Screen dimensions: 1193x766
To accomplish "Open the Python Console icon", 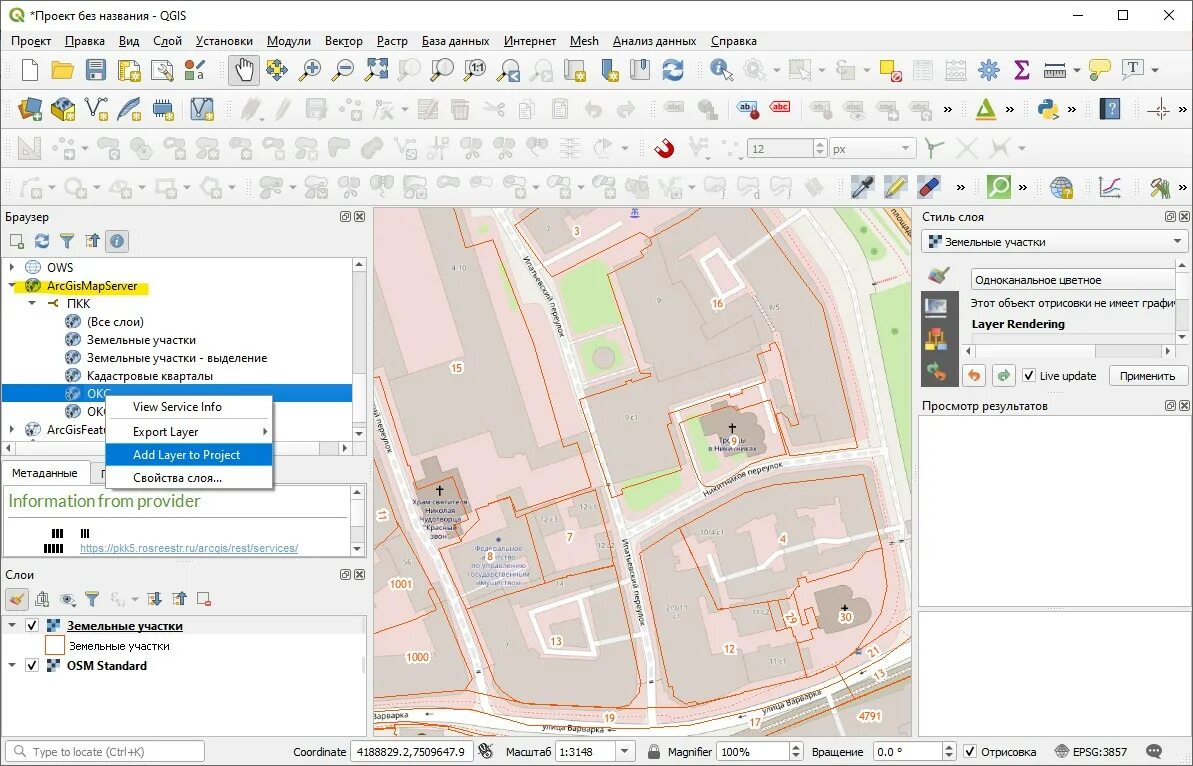I will (1048, 110).
